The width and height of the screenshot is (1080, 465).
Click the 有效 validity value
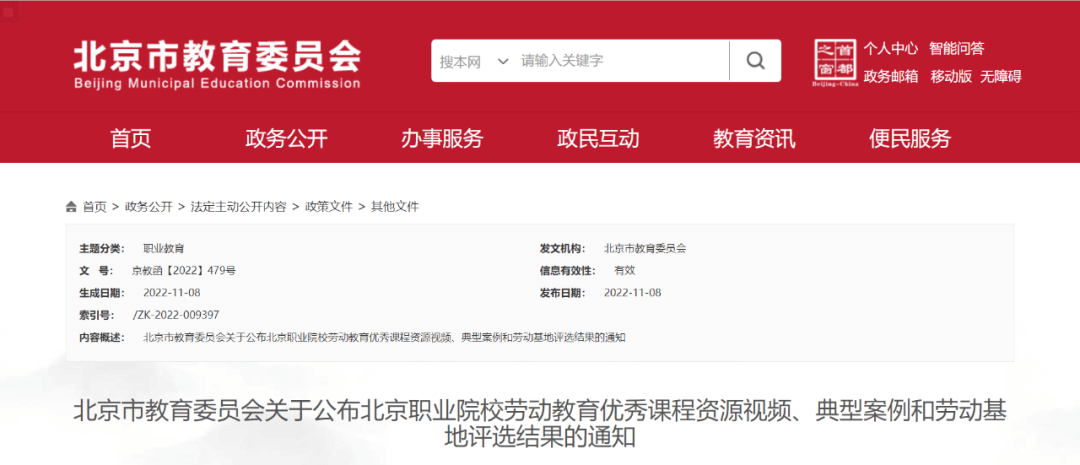pyautogui.click(x=625, y=271)
